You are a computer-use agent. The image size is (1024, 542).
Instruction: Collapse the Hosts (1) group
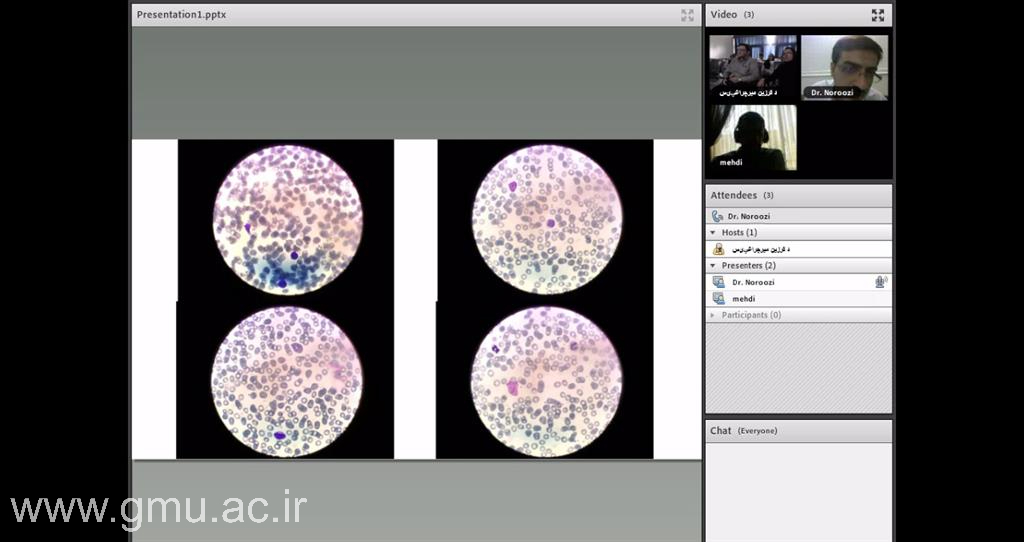coord(713,232)
